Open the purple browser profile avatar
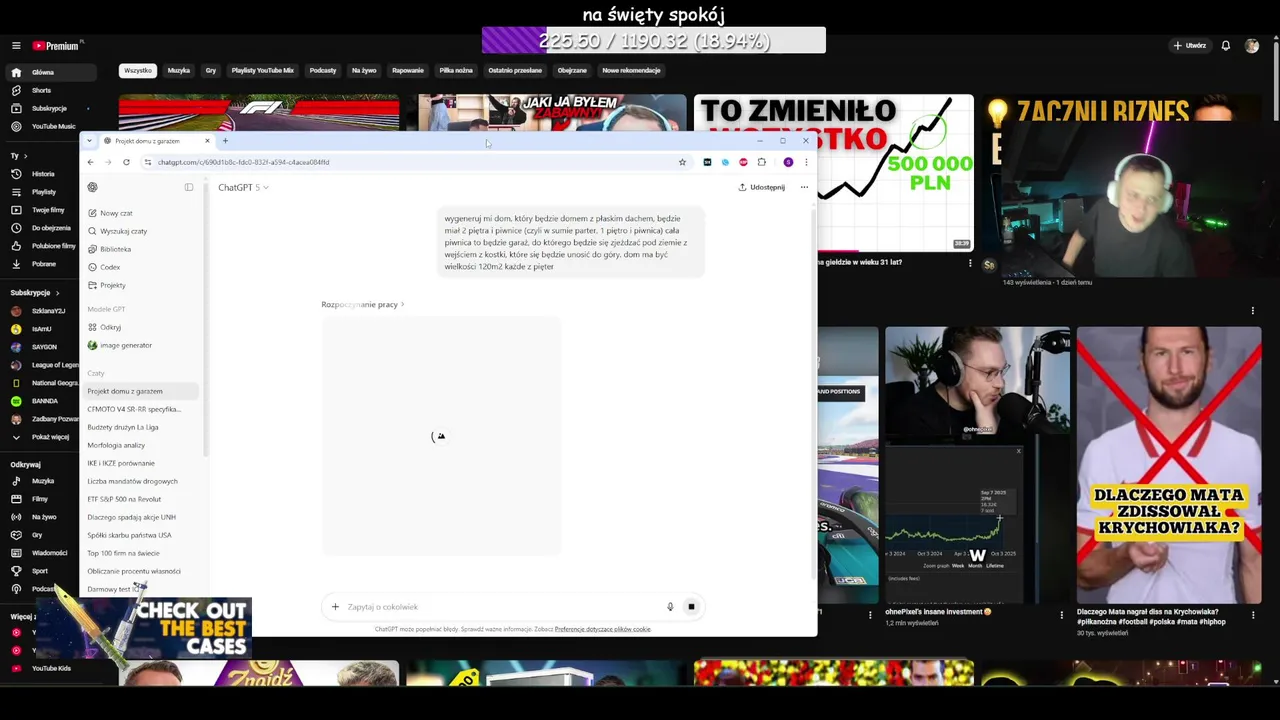Image resolution: width=1280 pixels, height=720 pixels. click(788, 162)
